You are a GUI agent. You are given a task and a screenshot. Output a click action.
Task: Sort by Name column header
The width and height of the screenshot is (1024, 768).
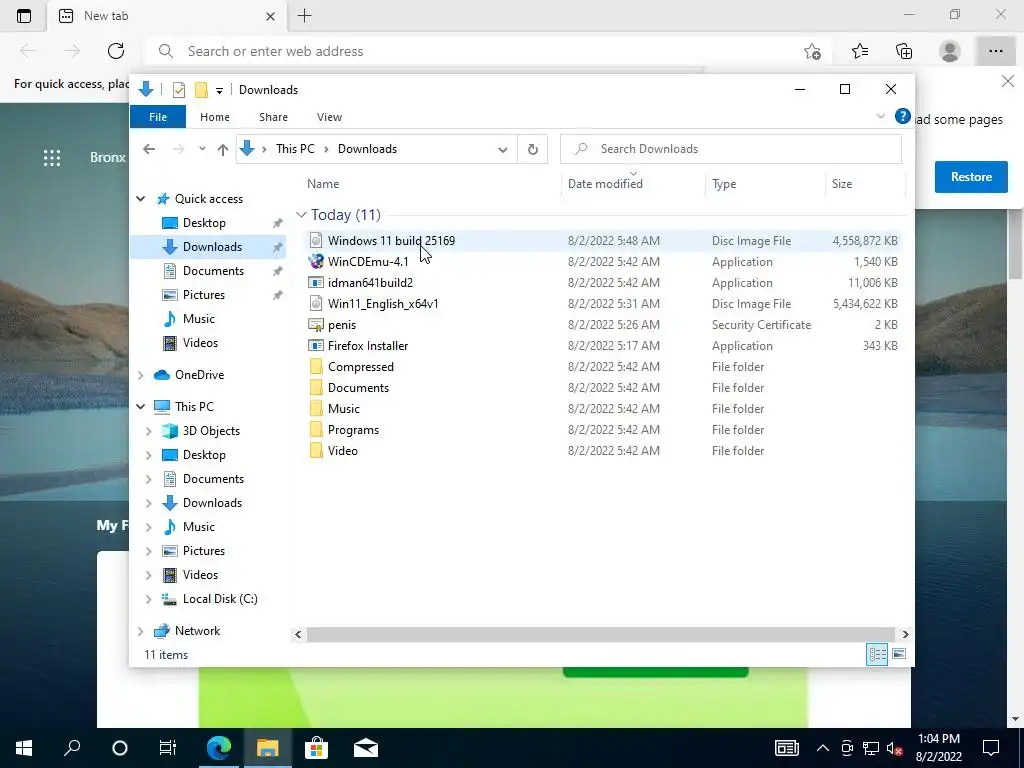pyautogui.click(x=323, y=184)
